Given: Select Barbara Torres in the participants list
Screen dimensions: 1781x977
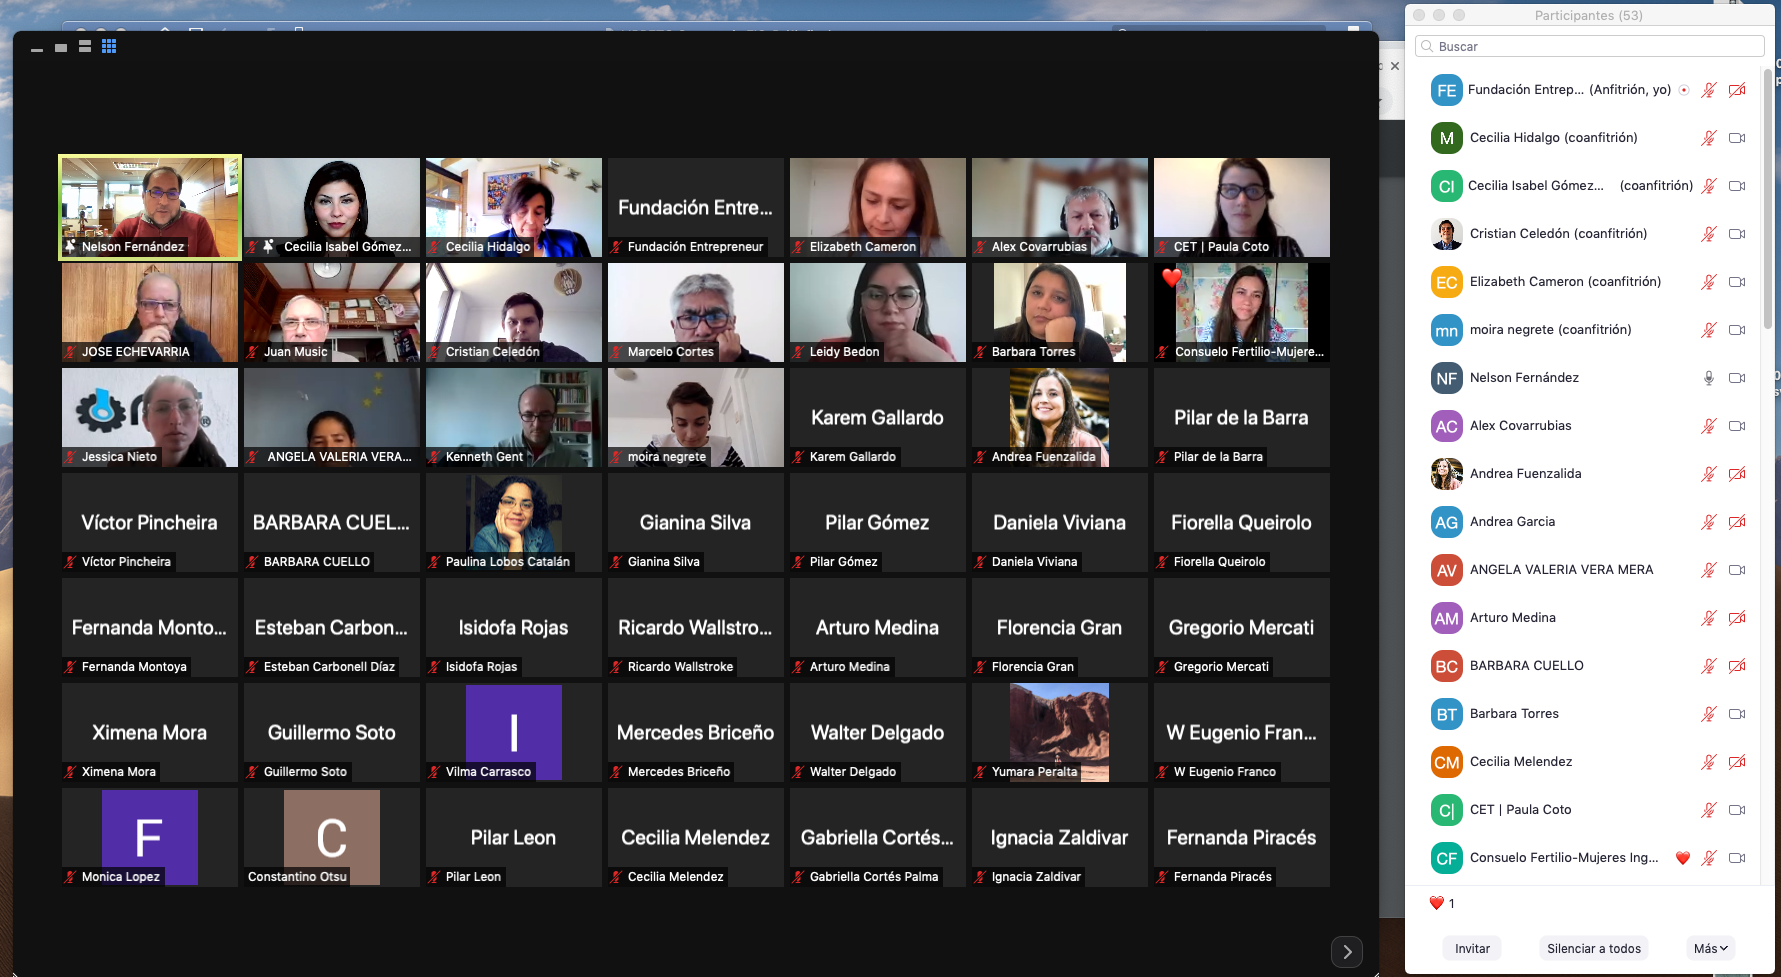Looking at the screenshot, I should 1514,714.
